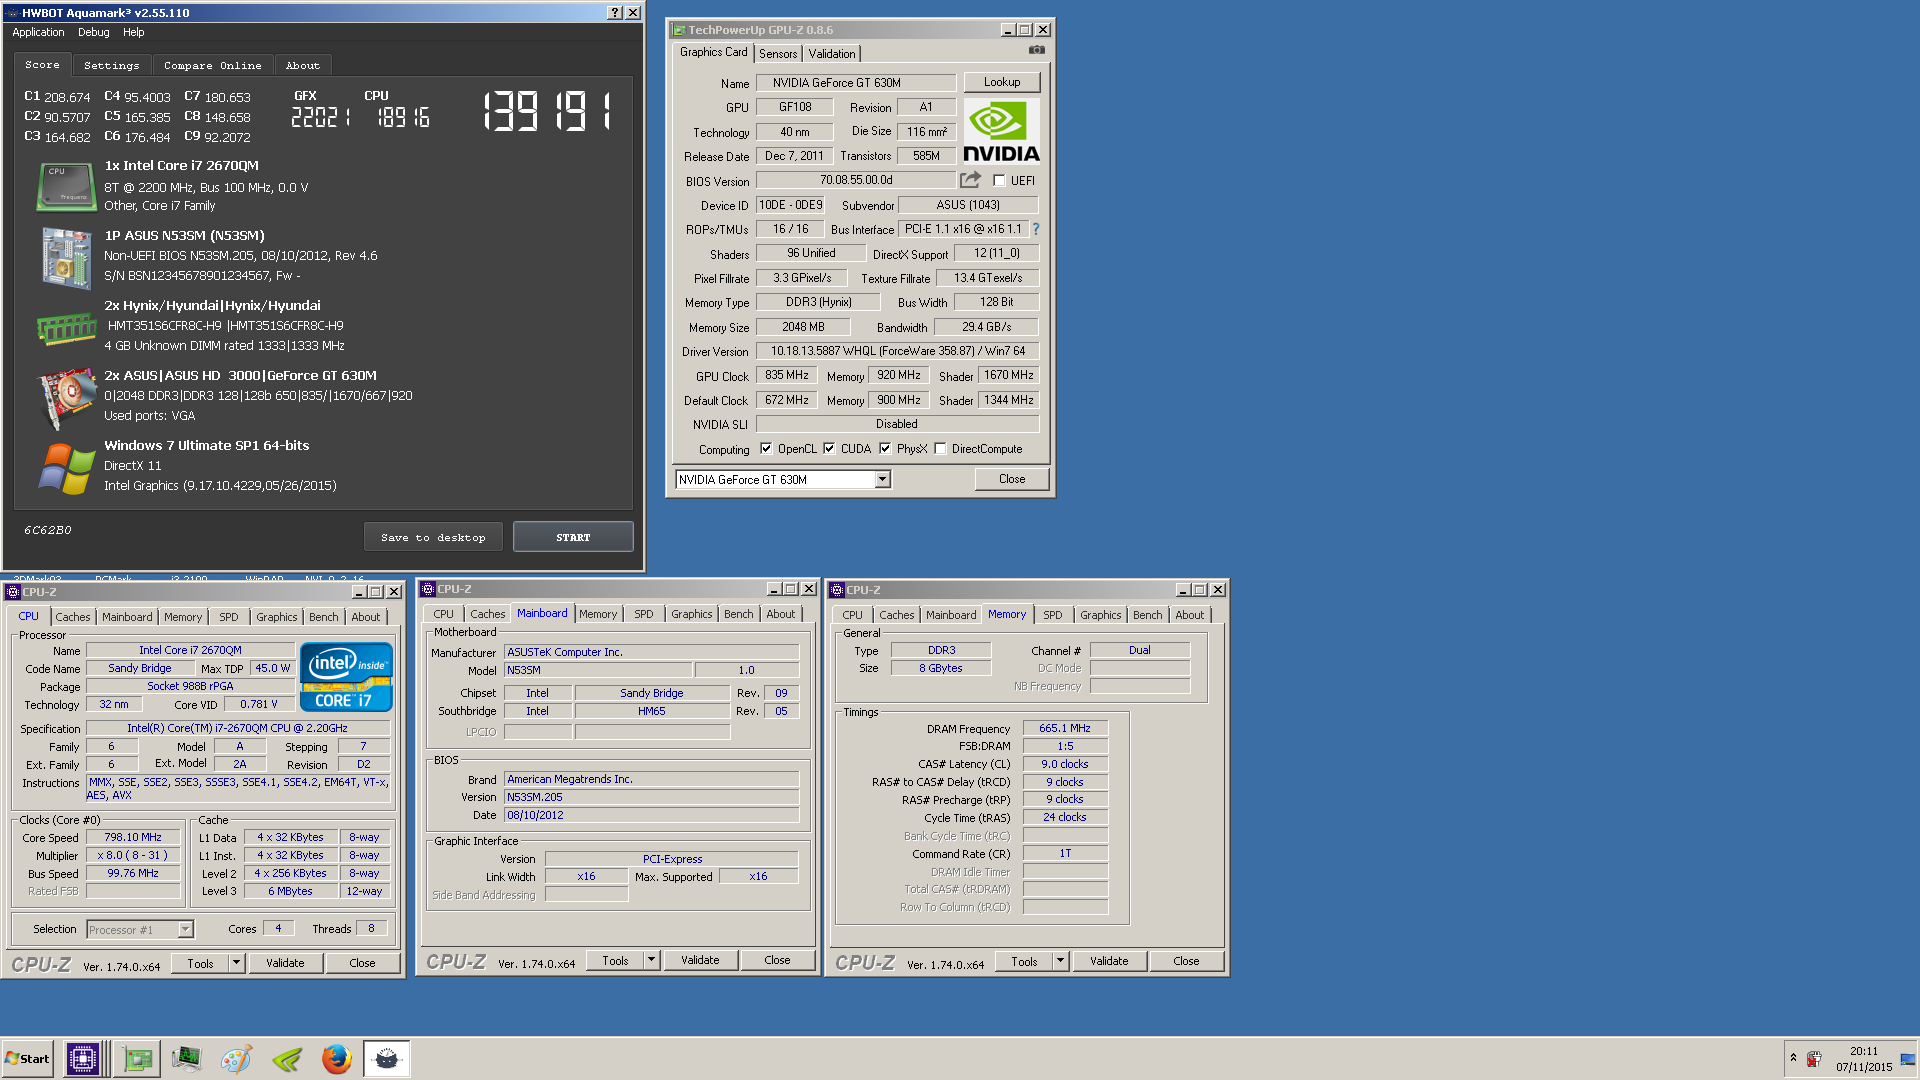Viewport: 1920px width, 1080px height.
Task: Launch Firefox from the taskbar
Action: [x=337, y=1058]
